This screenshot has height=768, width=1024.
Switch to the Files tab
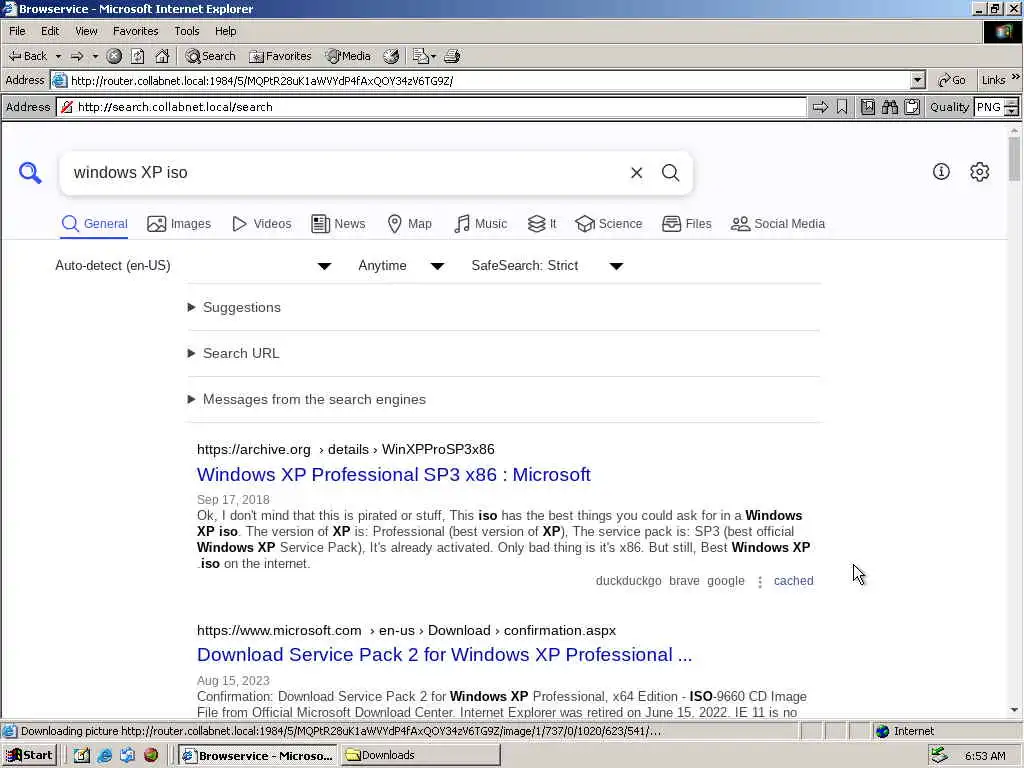[686, 224]
